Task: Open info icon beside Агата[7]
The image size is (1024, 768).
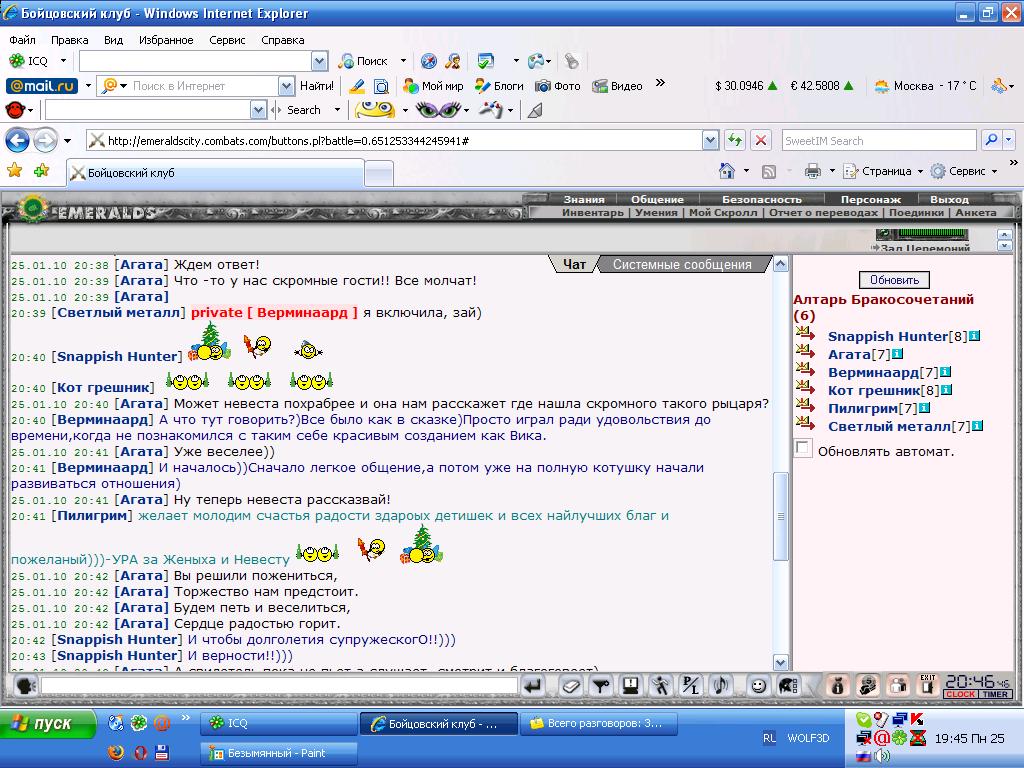Action: [897, 354]
